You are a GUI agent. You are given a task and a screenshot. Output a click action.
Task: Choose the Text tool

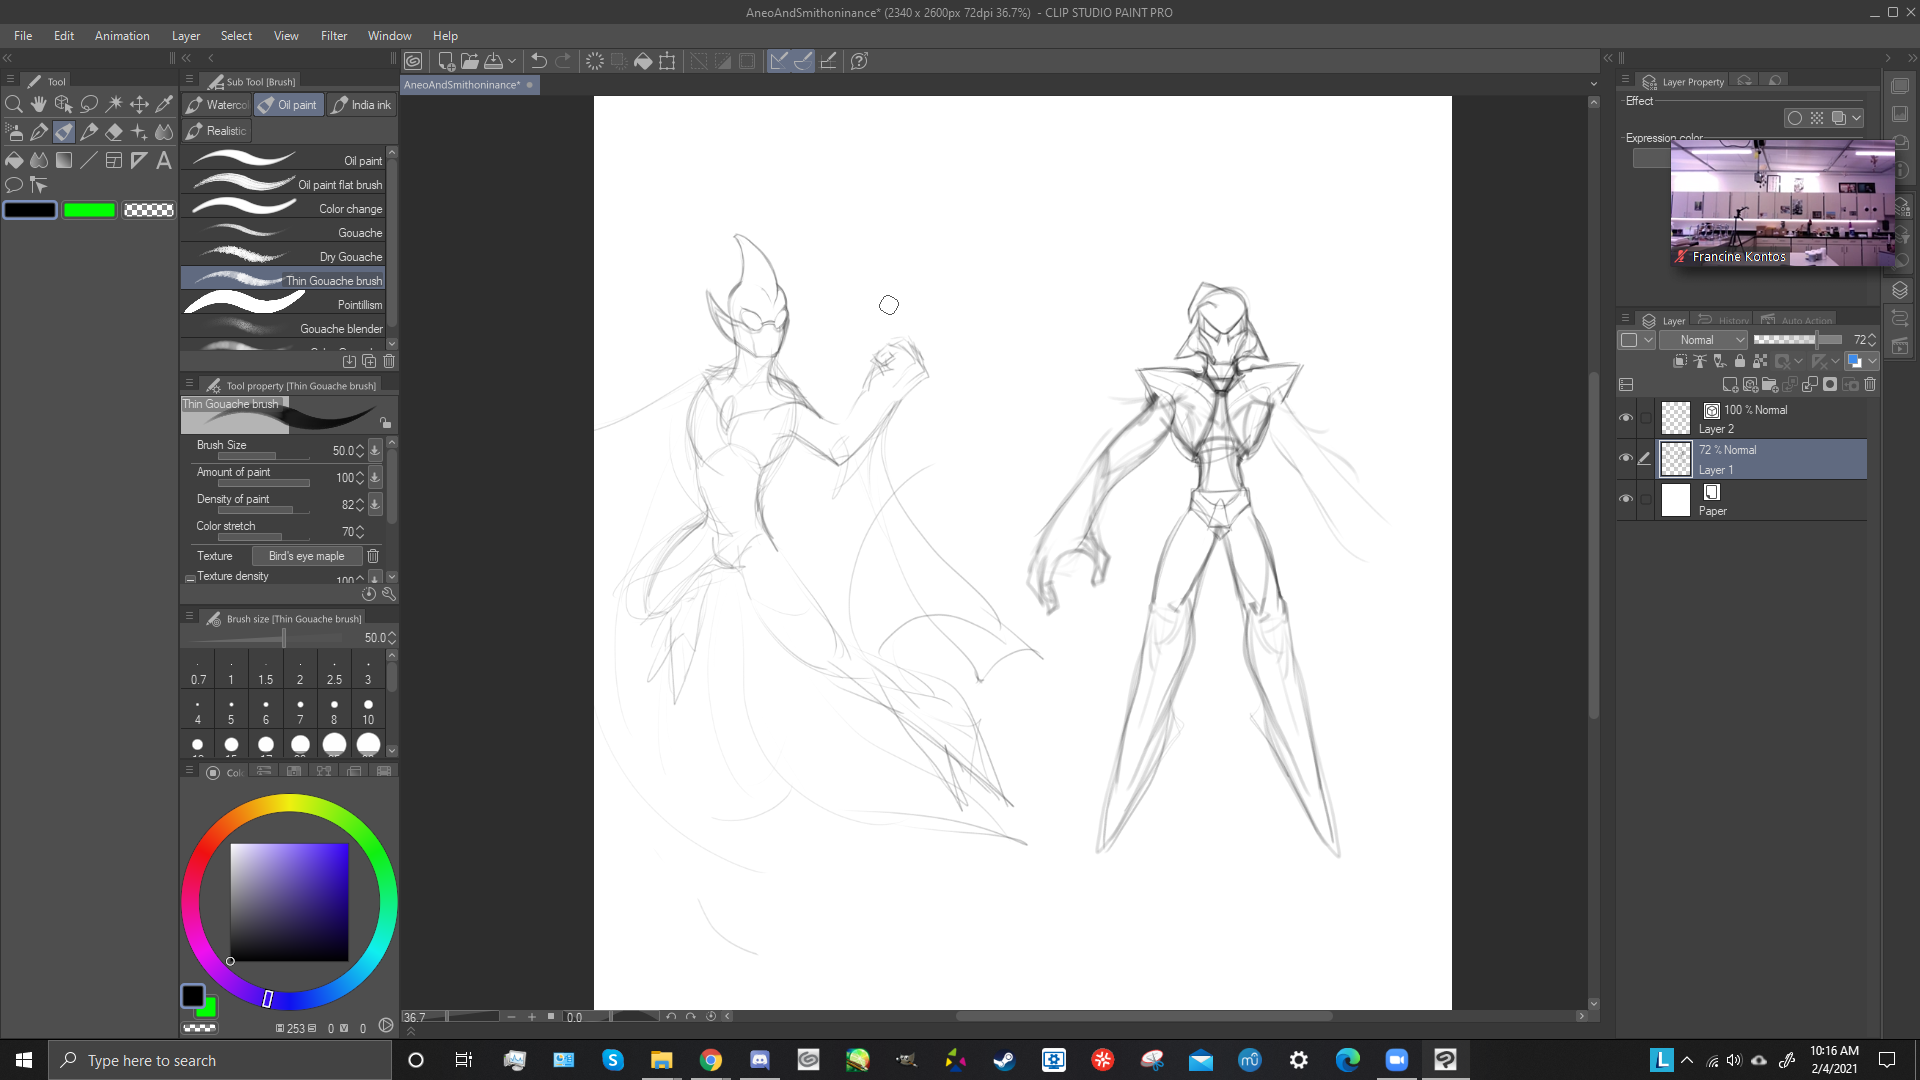click(x=164, y=160)
